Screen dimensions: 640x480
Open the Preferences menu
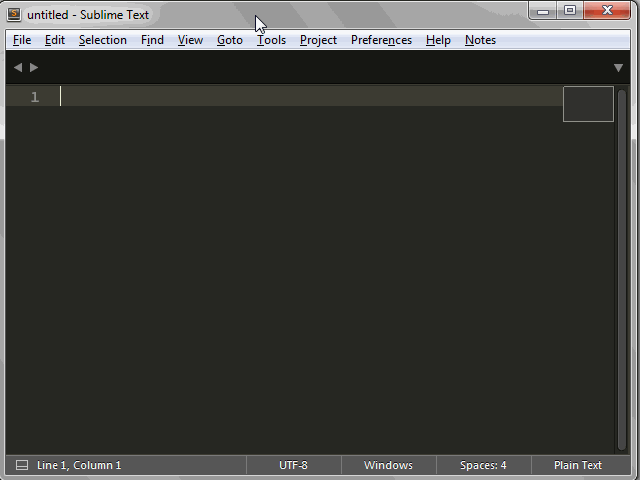381,40
